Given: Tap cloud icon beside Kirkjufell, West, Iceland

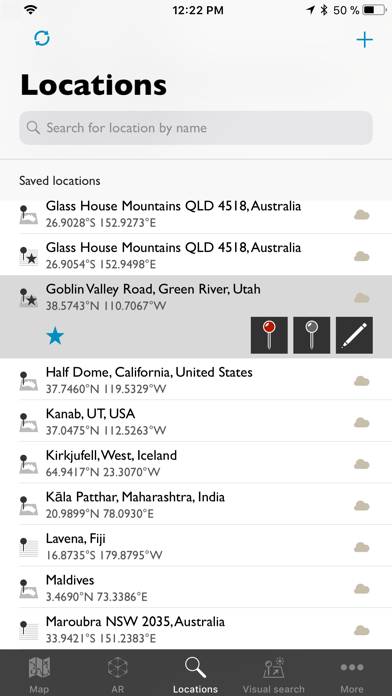Looking at the screenshot, I should (x=362, y=464).
